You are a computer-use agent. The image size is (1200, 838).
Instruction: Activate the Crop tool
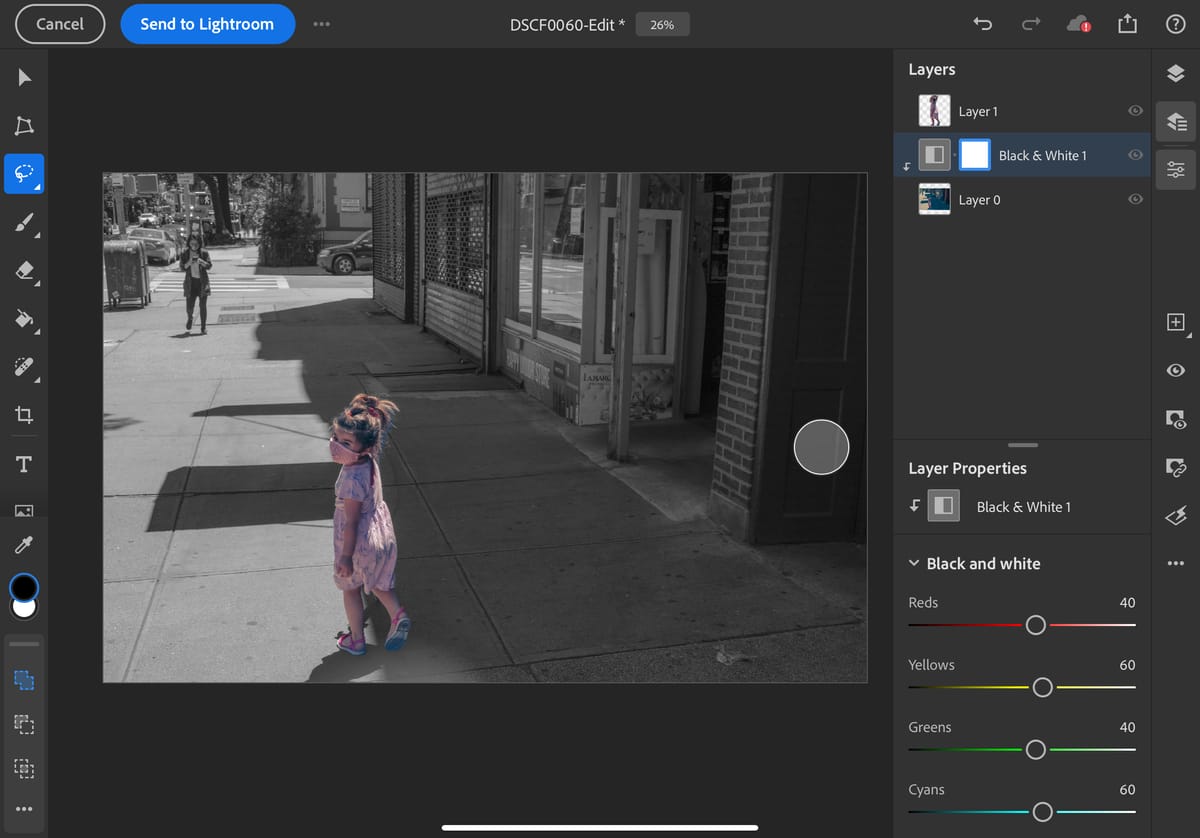tap(23, 415)
